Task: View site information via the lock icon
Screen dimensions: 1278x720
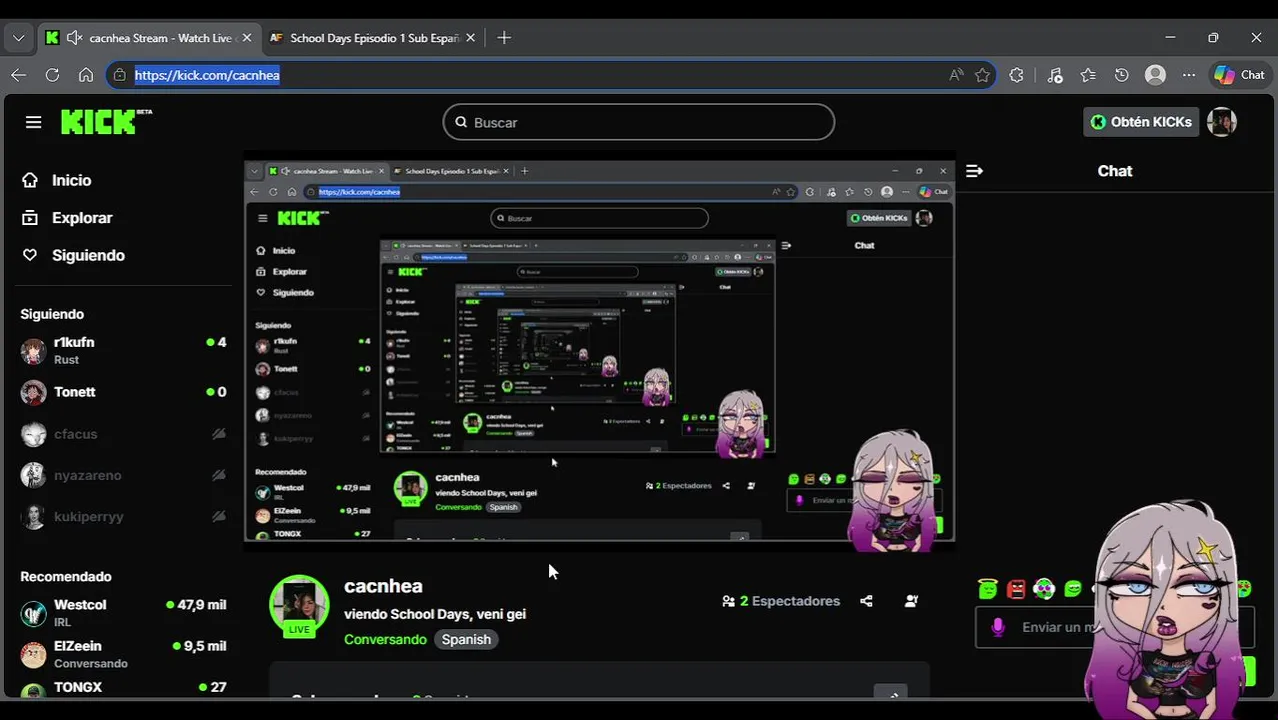Action: pos(120,75)
